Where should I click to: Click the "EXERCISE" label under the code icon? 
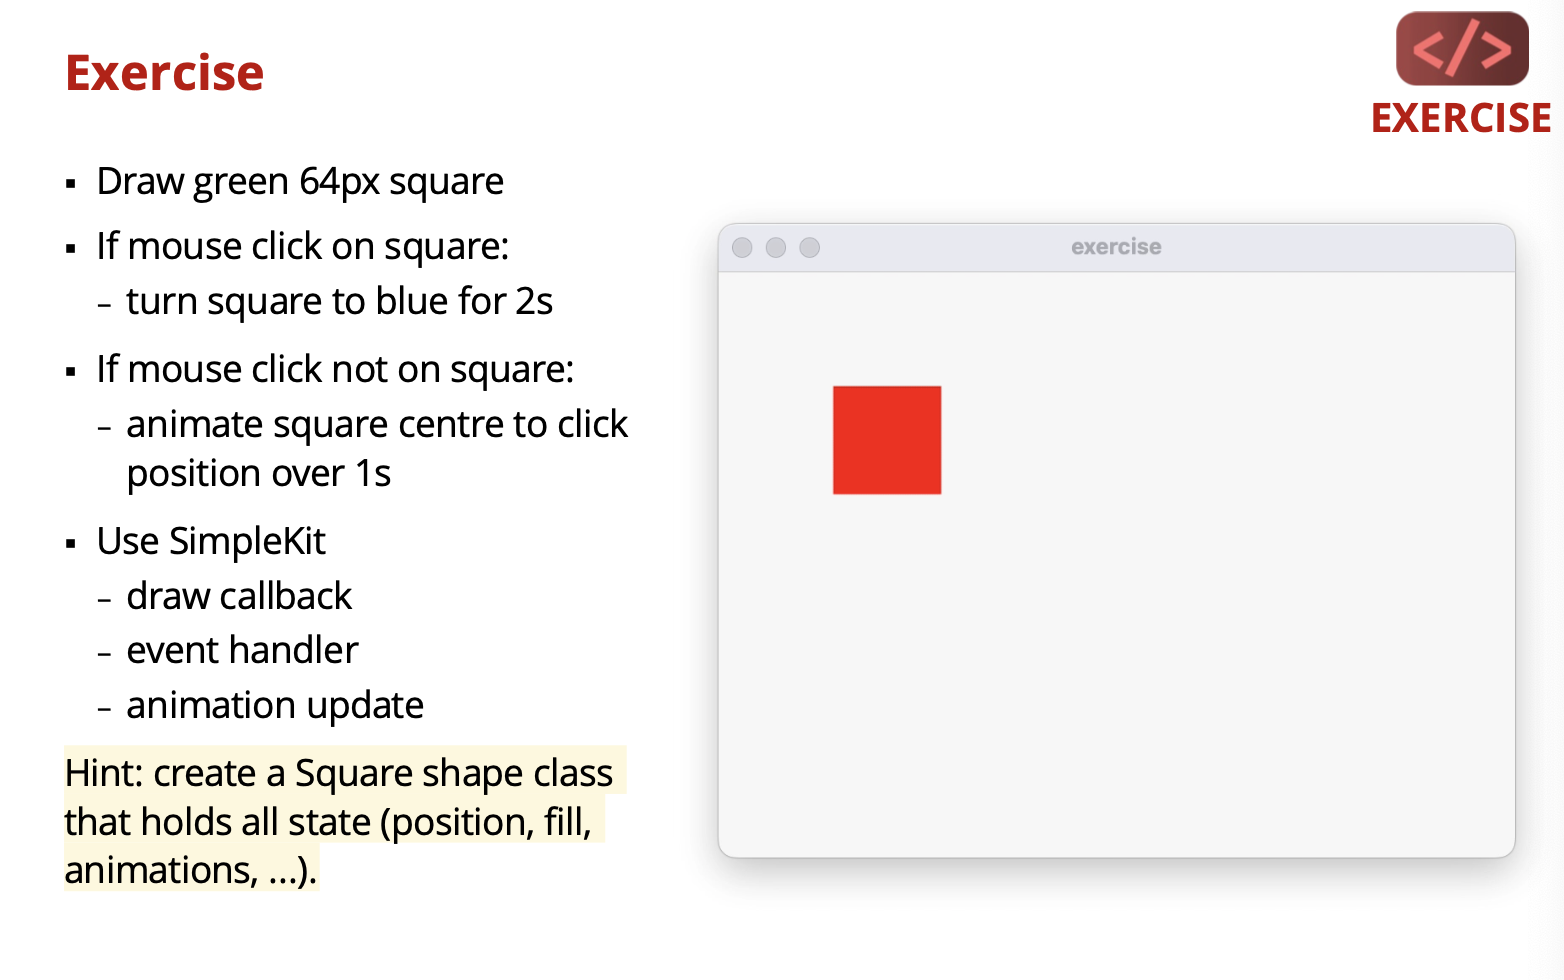[x=1460, y=118]
